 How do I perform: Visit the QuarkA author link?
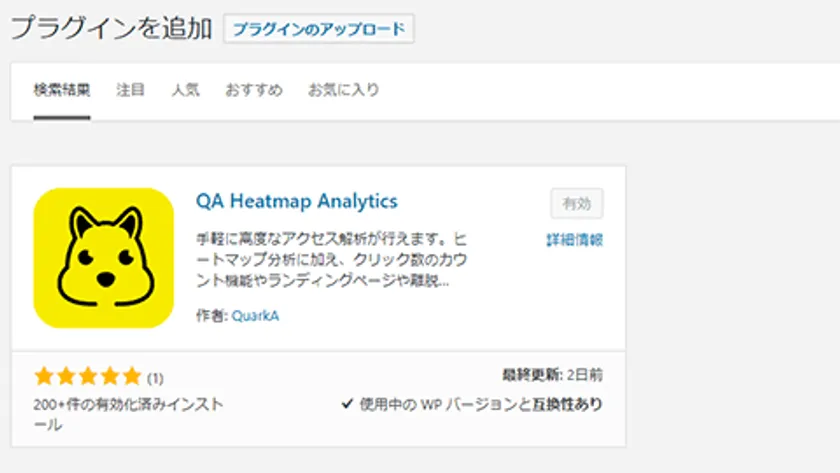click(257, 315)
